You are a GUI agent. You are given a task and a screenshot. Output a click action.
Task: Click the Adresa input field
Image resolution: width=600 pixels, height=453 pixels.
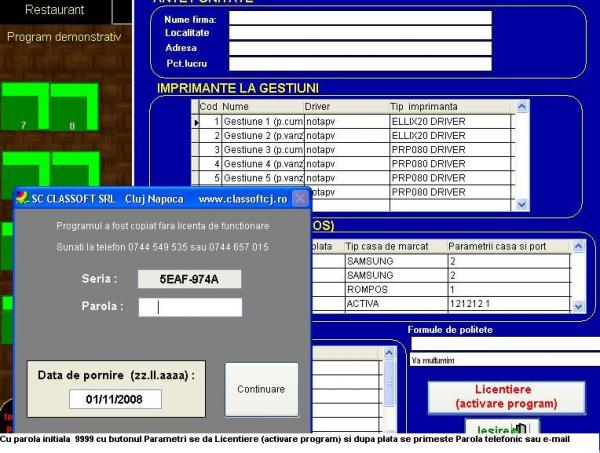pyautogui.click(x=360, y=48)
